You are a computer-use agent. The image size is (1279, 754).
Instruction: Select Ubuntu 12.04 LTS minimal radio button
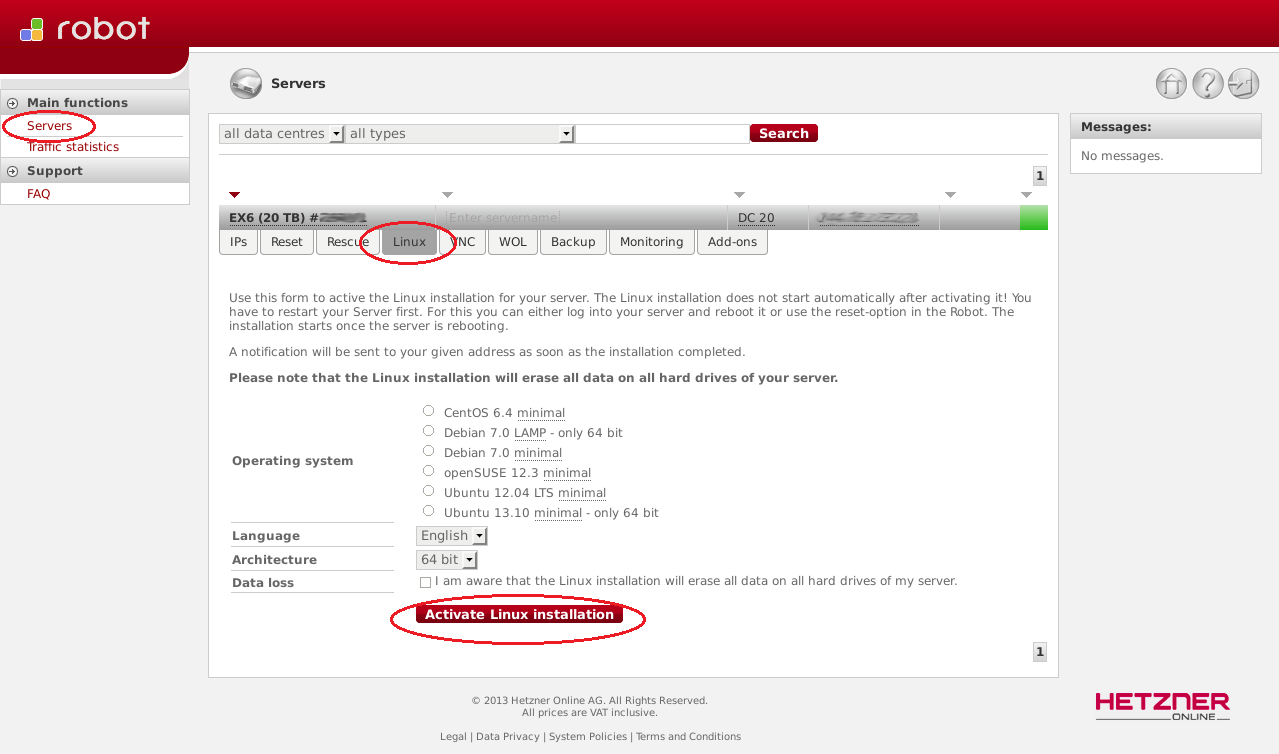(429, 491)
